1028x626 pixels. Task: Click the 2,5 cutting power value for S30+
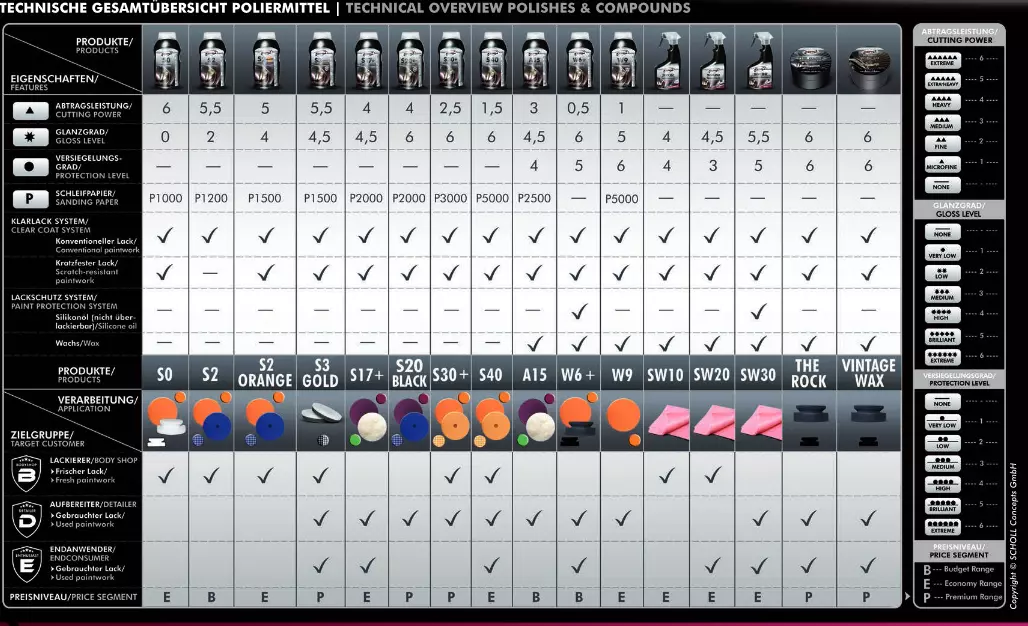point(450,108)
